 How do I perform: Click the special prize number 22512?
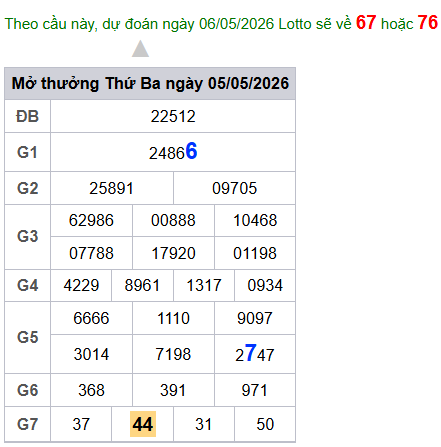pos(173,116)
